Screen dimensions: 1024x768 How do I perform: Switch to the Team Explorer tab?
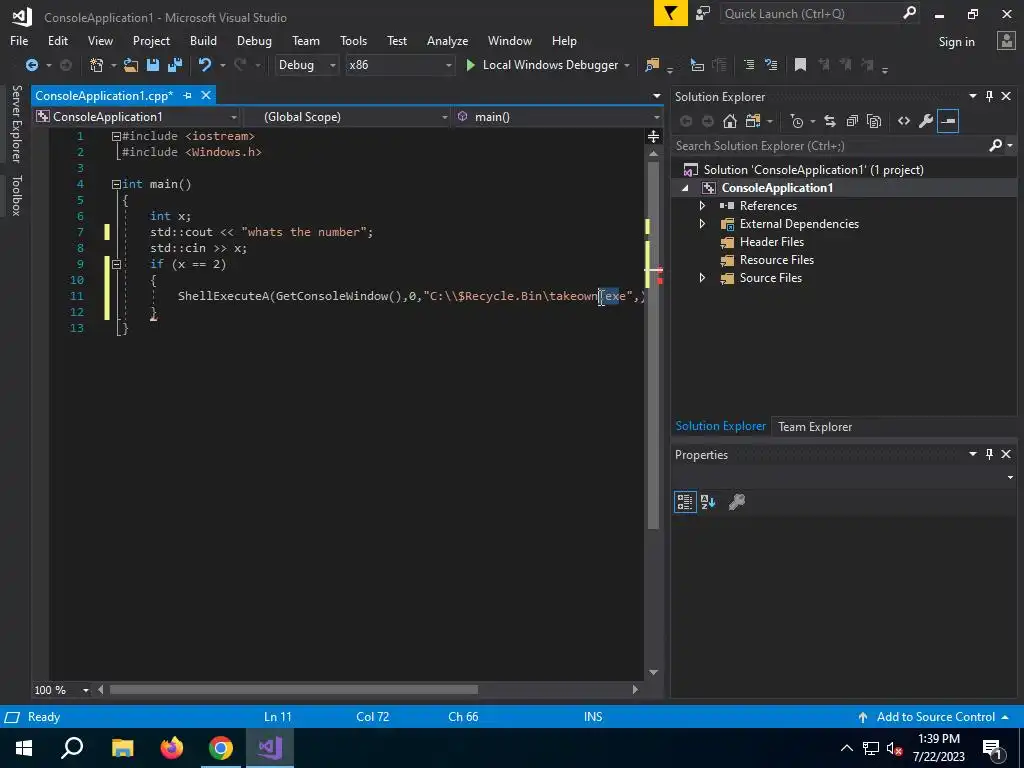click(814, 426)
